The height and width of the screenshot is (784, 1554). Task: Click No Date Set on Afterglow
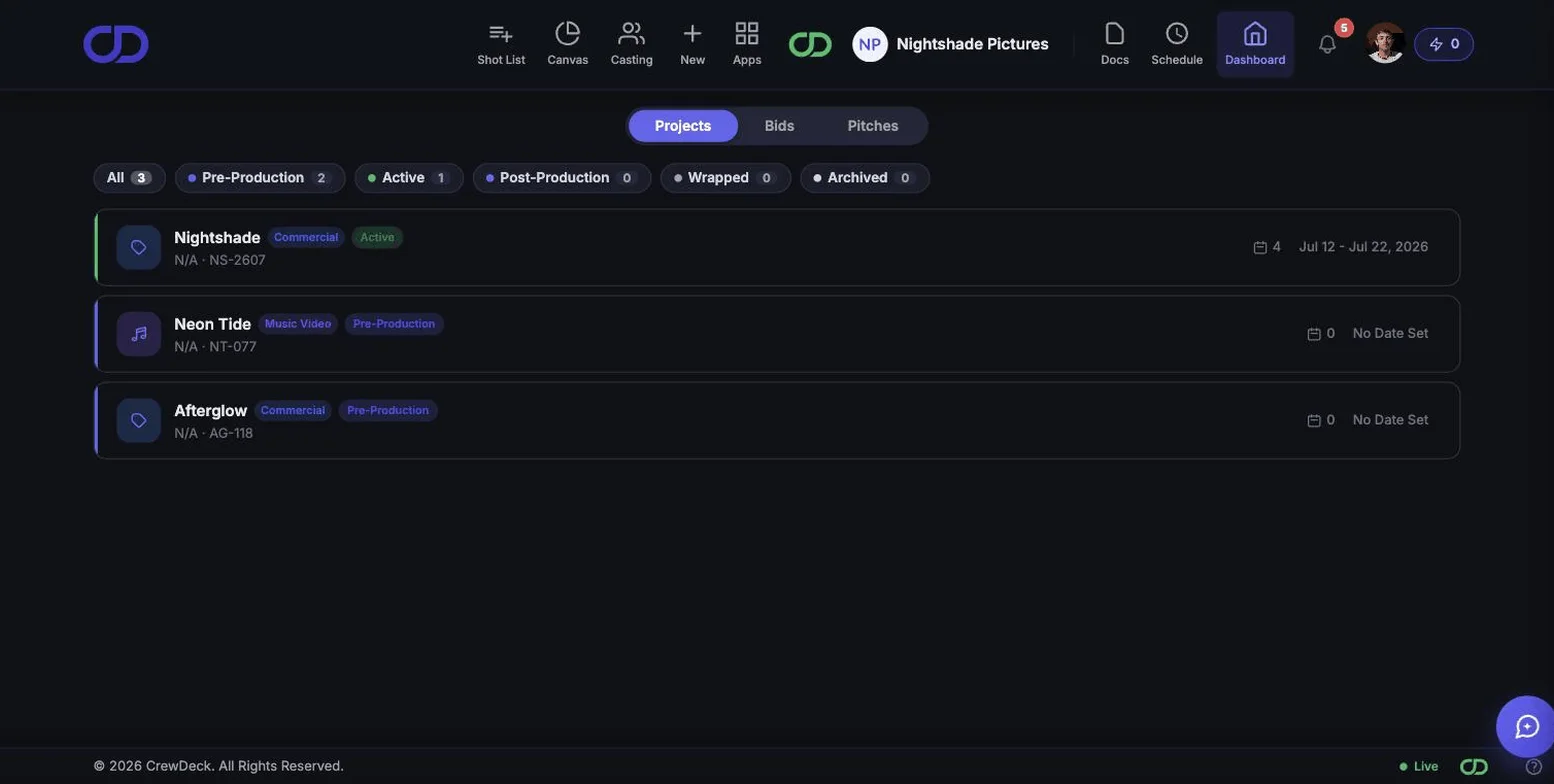point(1391,421)
